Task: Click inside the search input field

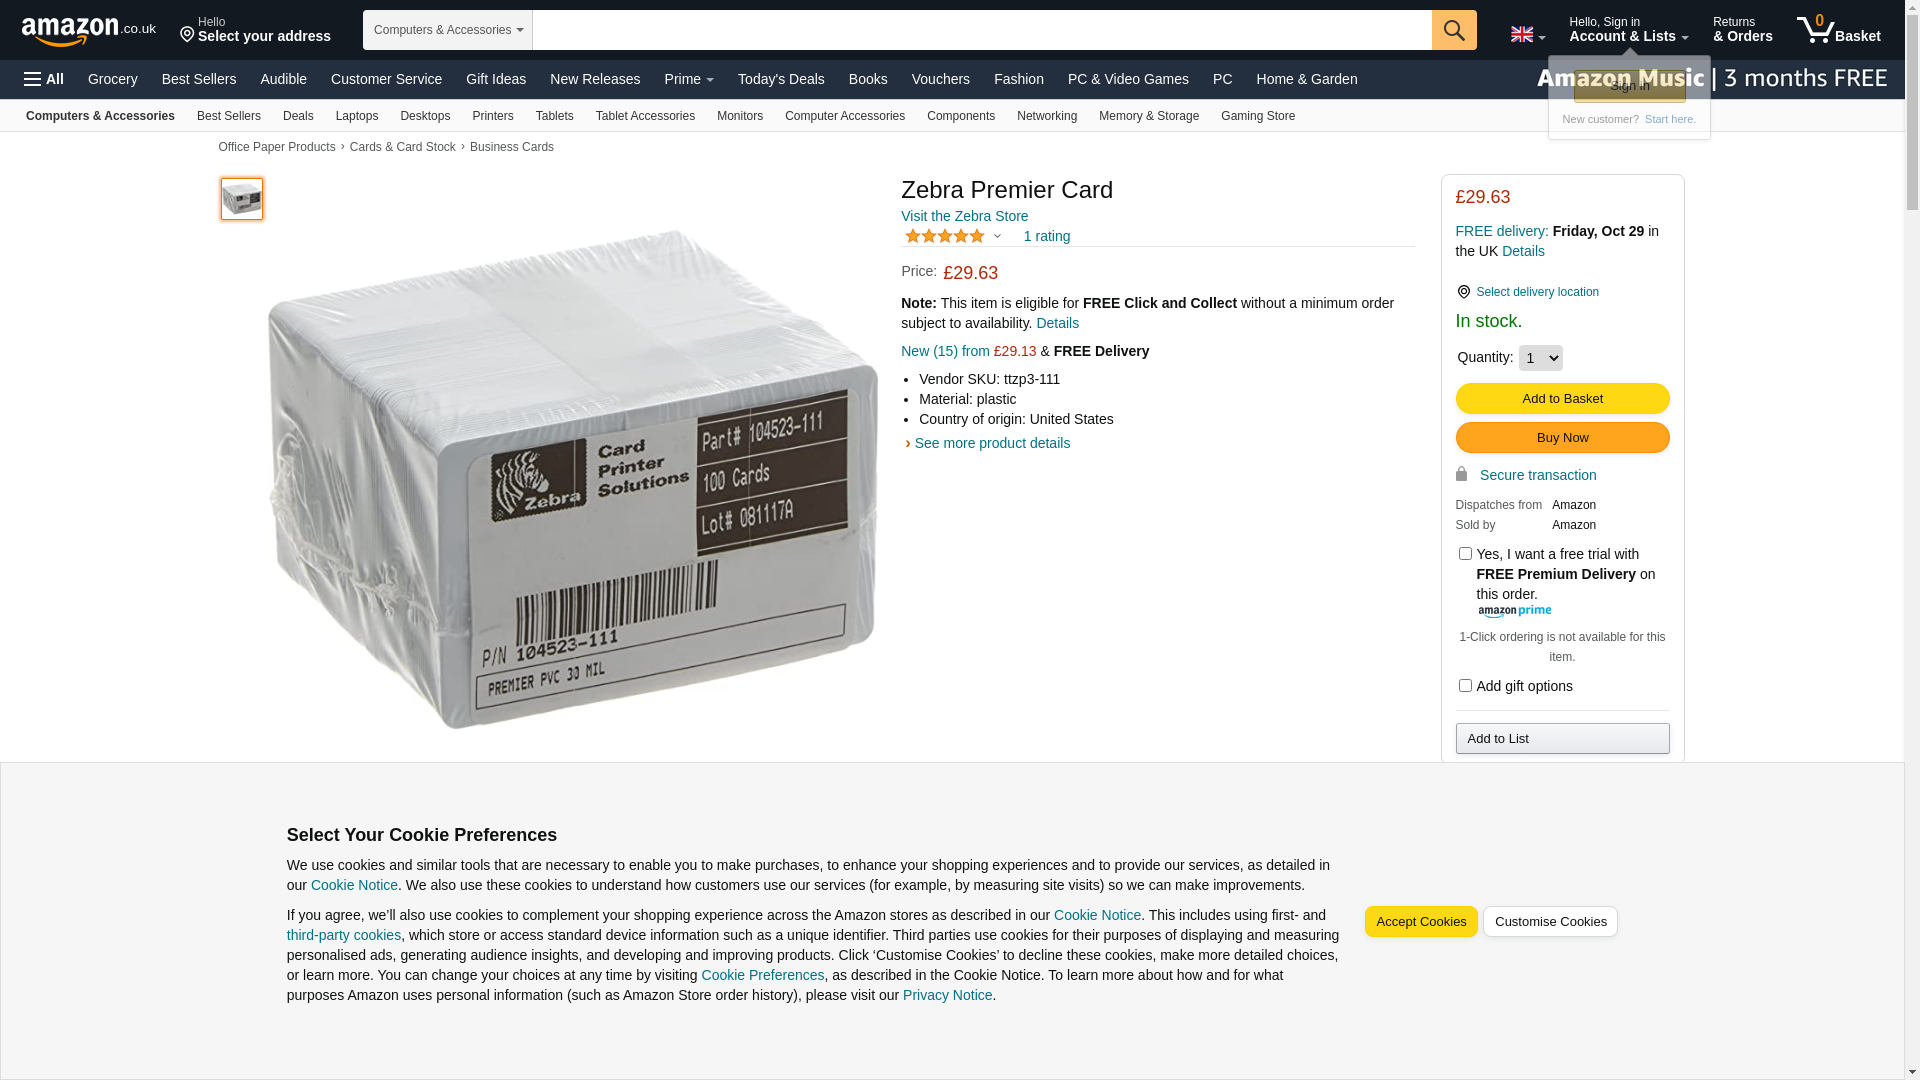Action: (x=982, y=30)
